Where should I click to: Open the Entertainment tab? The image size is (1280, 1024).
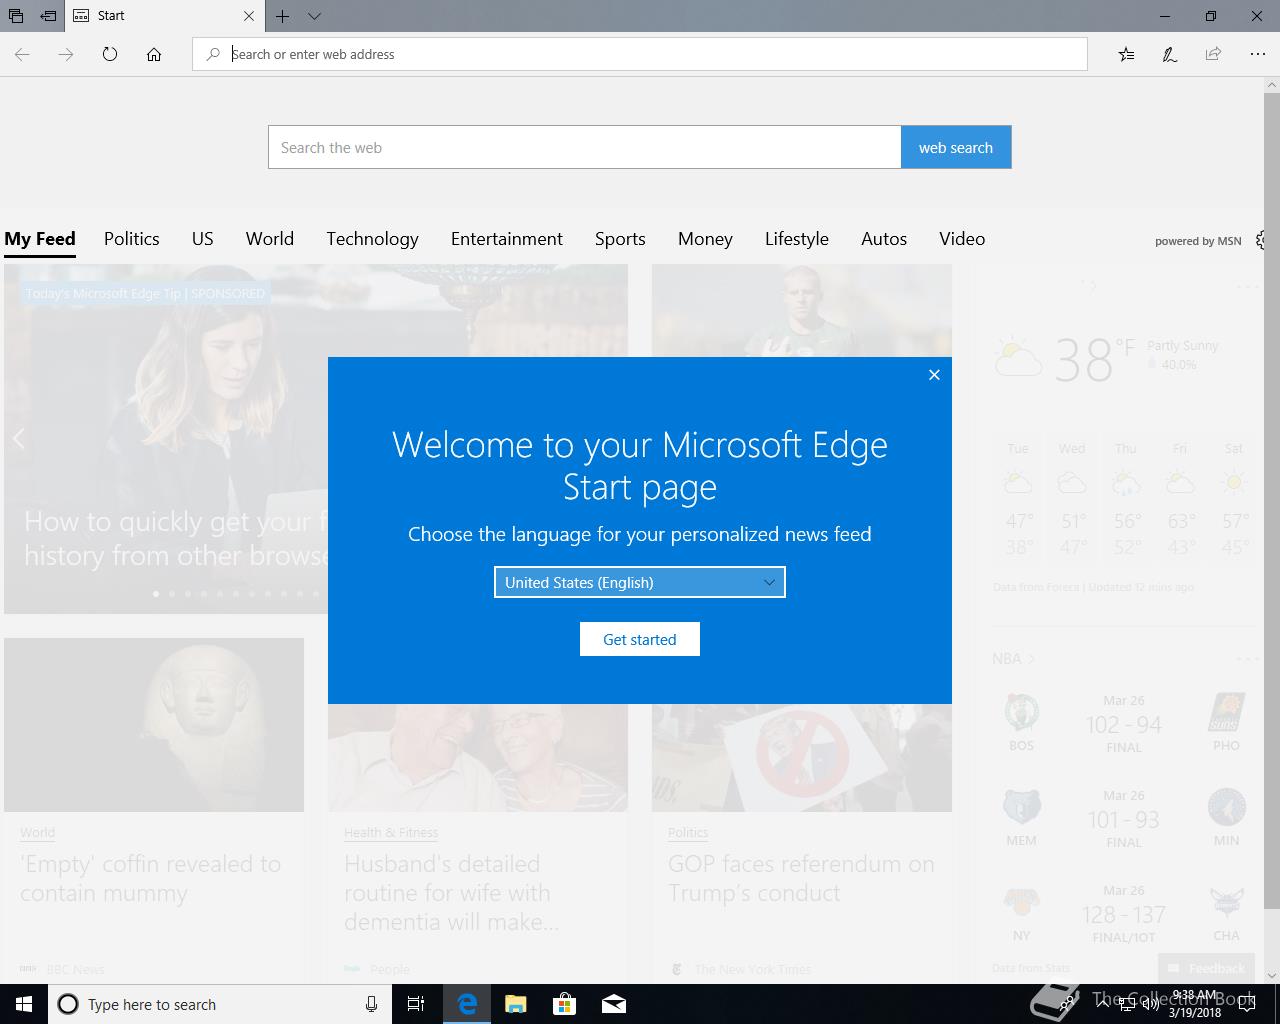(507, 238)
